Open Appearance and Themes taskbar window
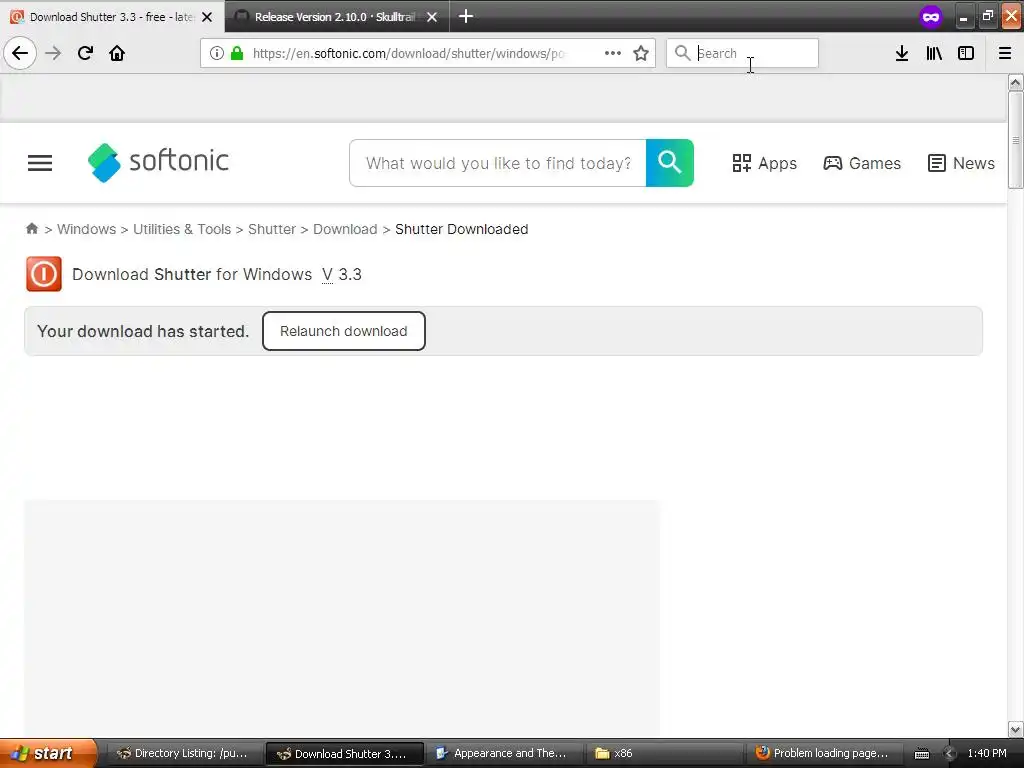This screenshot has width=1024, height=768. pyautogui.click(x=505, y=753)
